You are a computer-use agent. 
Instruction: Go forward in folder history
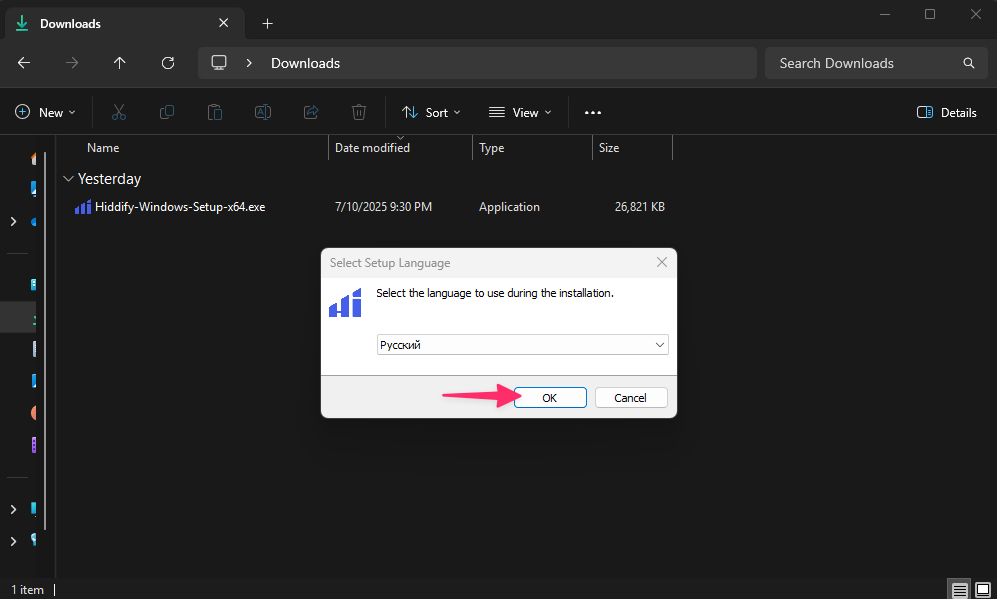pyautogui.click(x=72, y=63)
